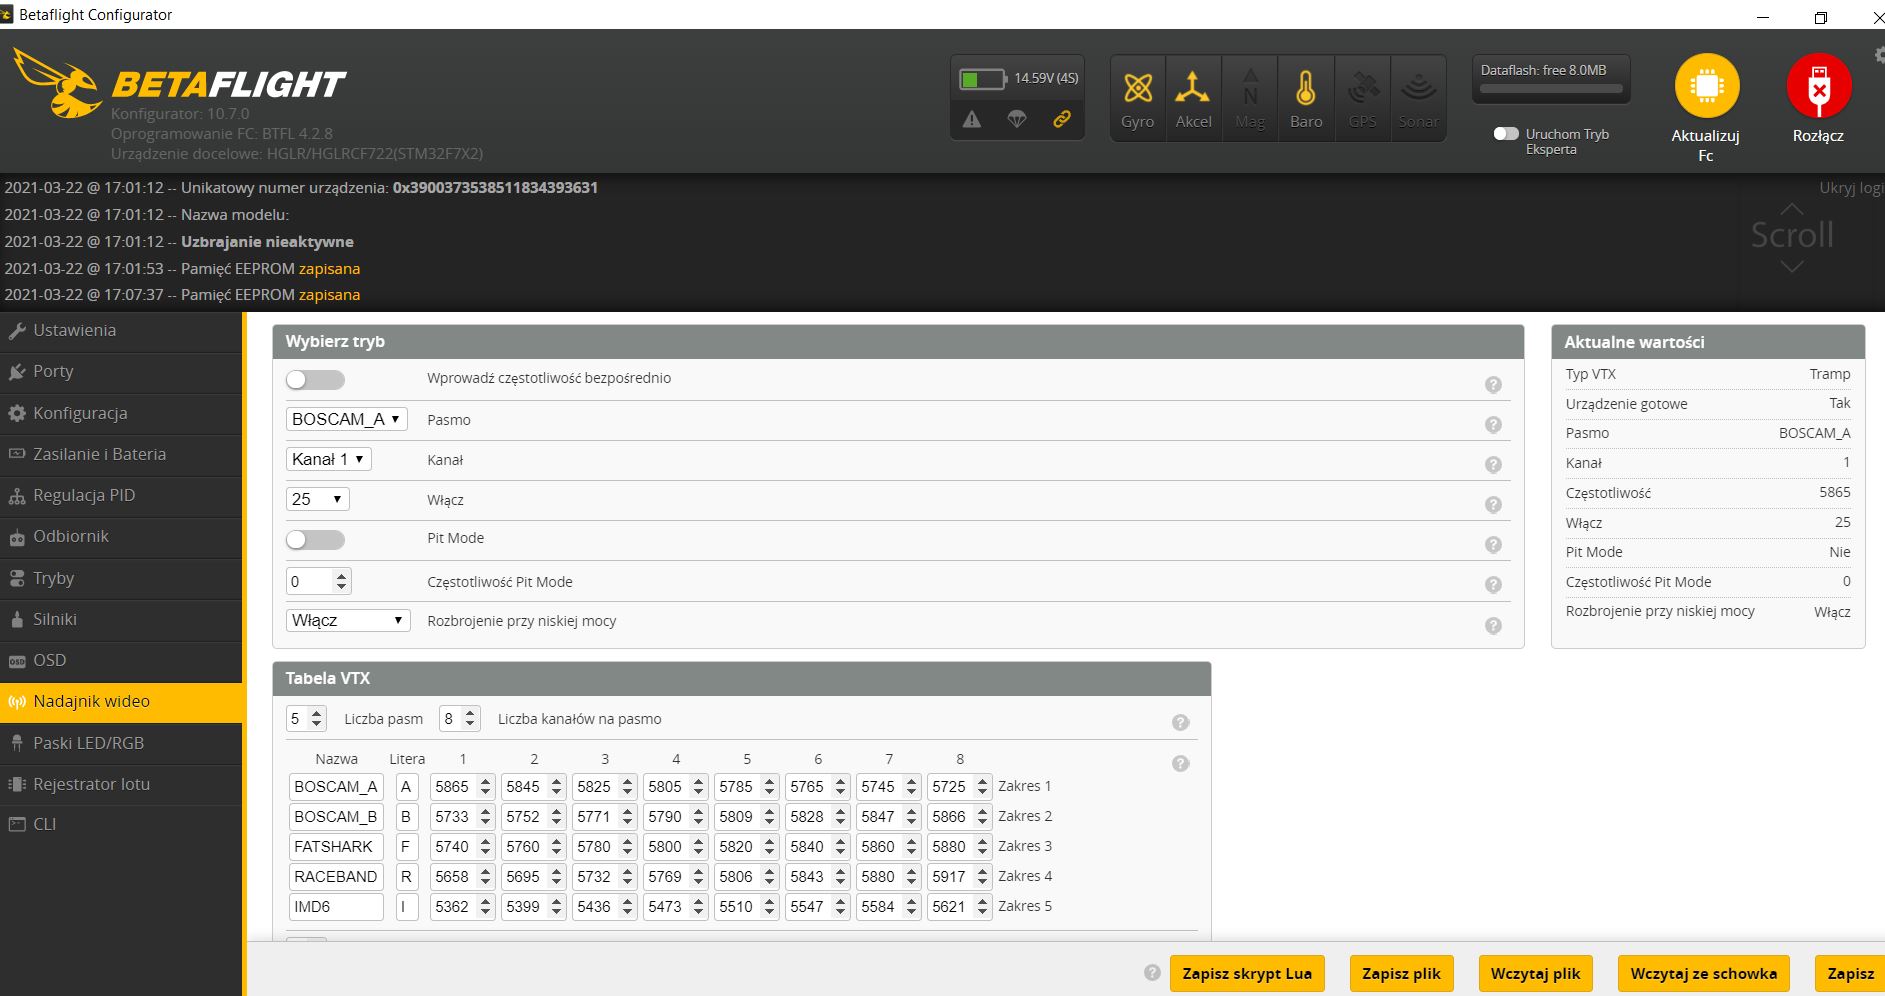Open help icon for Włącz power row
Viewport: 1885px width, 996px height.
pyautogui.click(x=1493, y=505)
